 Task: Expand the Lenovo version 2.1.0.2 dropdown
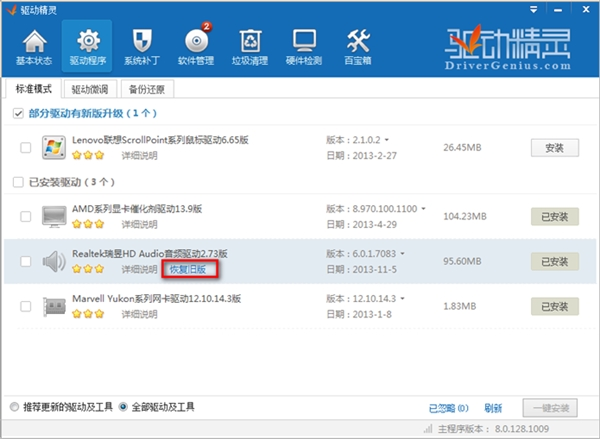(388, 140)
